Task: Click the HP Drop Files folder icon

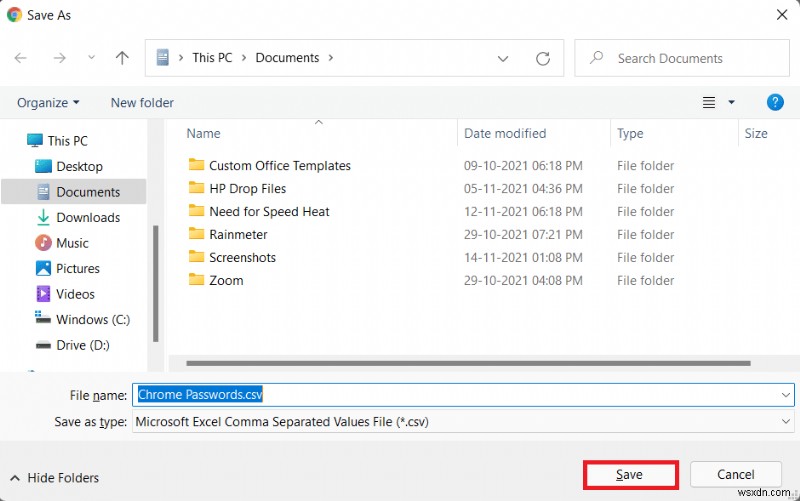Action: tap(196, 187)
